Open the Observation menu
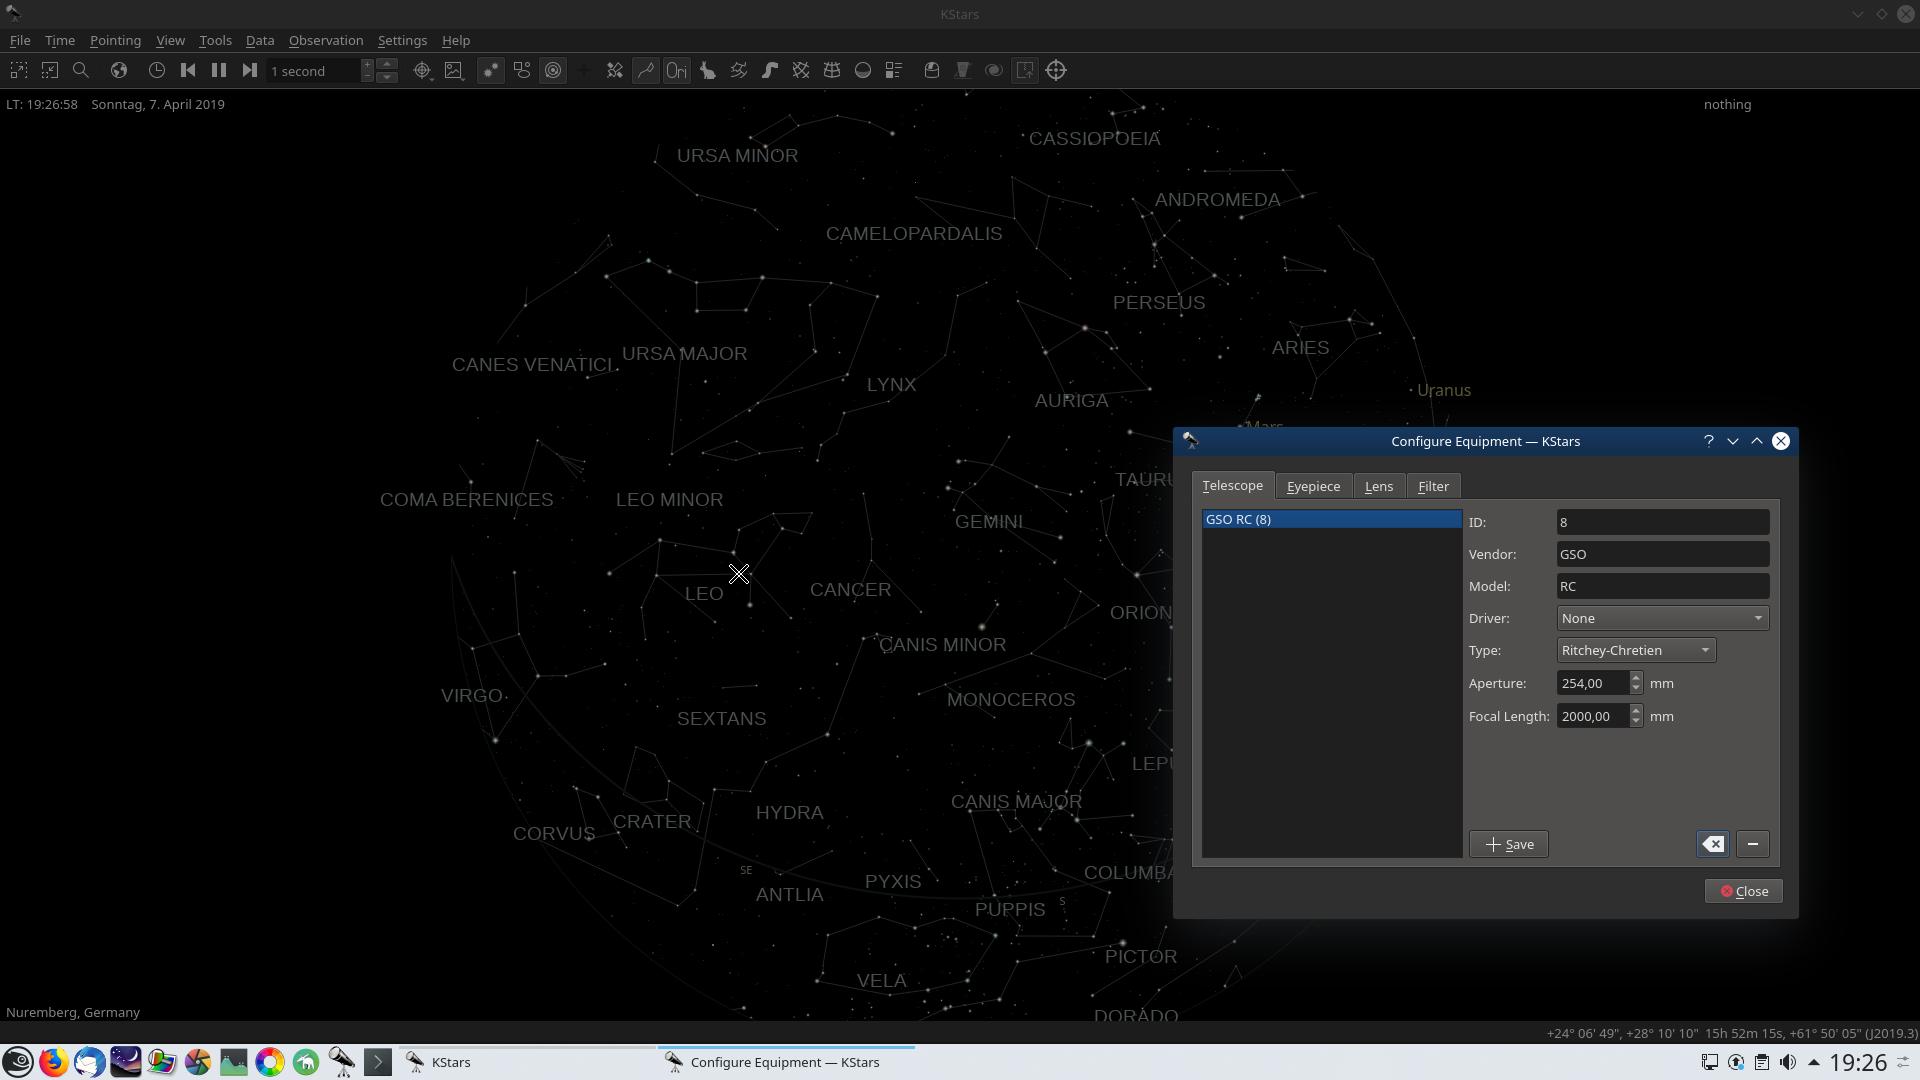The image size is (1920, 1080). 325,40
